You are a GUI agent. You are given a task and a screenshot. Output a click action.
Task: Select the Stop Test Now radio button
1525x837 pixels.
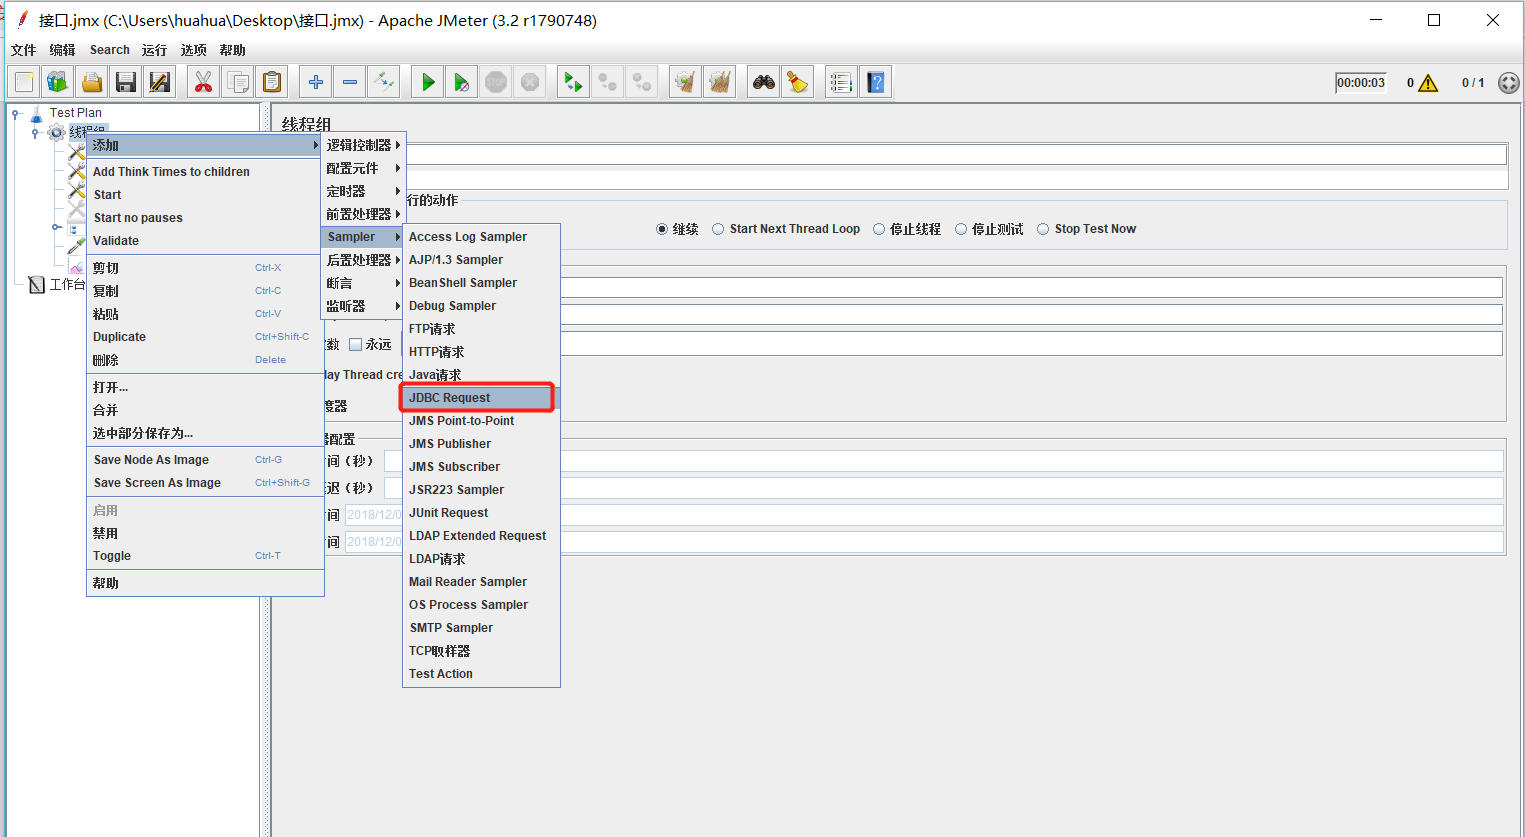[x=1043, y=229]
